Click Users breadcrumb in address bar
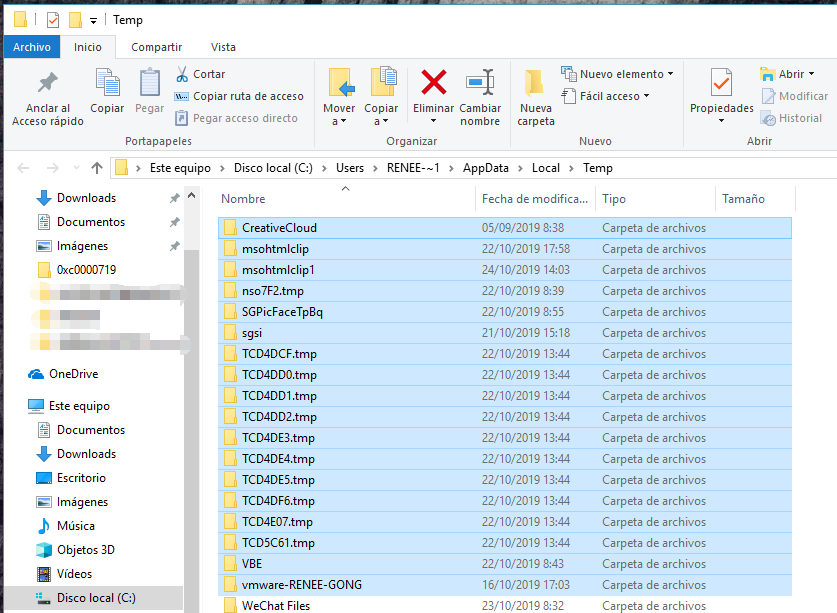Viewport: 837px width, 613px height. point(350,168)
